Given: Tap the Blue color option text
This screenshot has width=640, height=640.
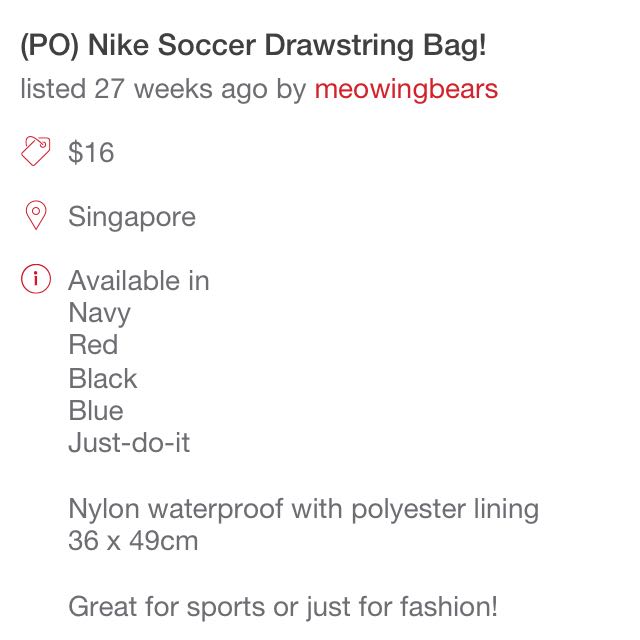Looking at the screenshot, I should click(96, 410).
